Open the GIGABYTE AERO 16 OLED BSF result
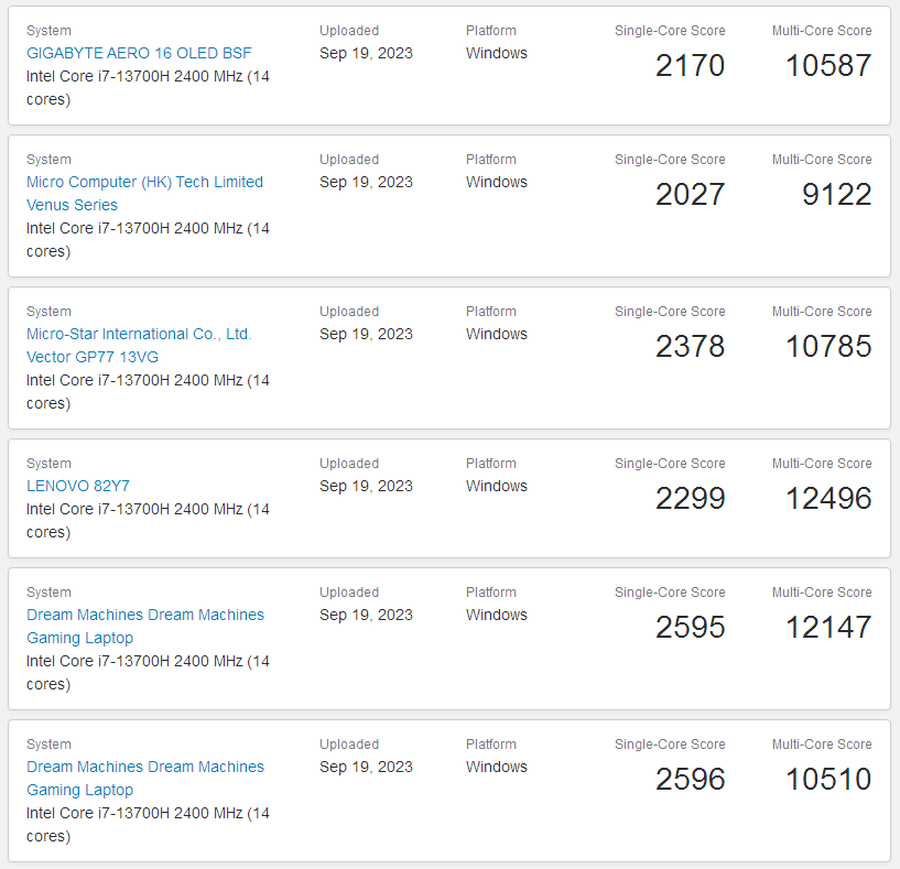The height and width of the screenshot is (869, 900). click(139, 53)
